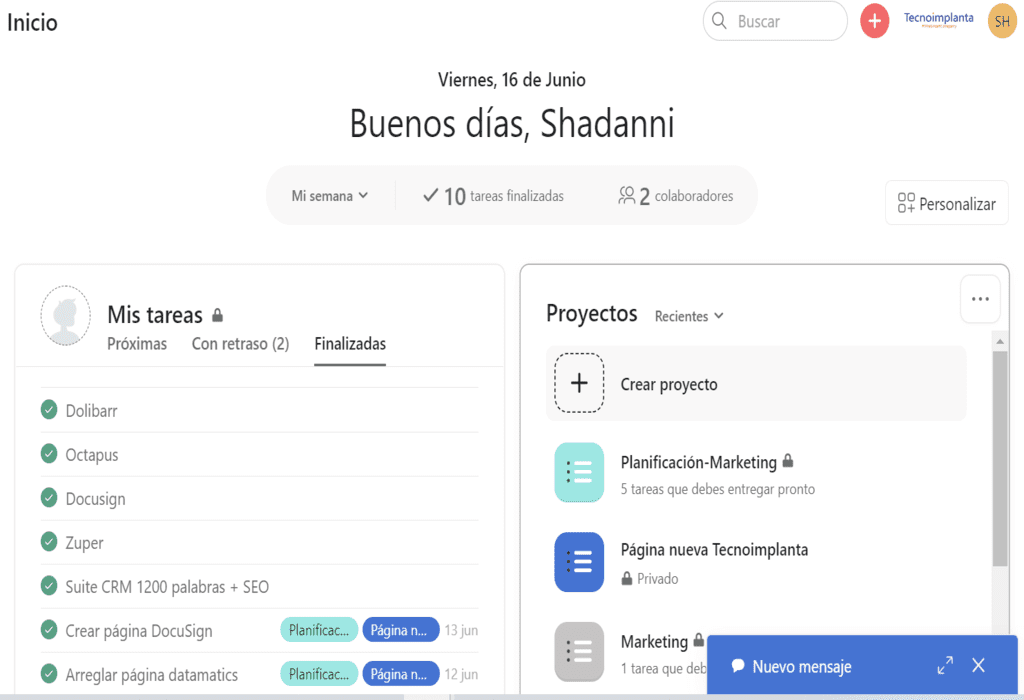This screenshot has height=700, width=1024.
Task: Uncheck the Dolibarr task checkmark
Action: click(49, 409)
